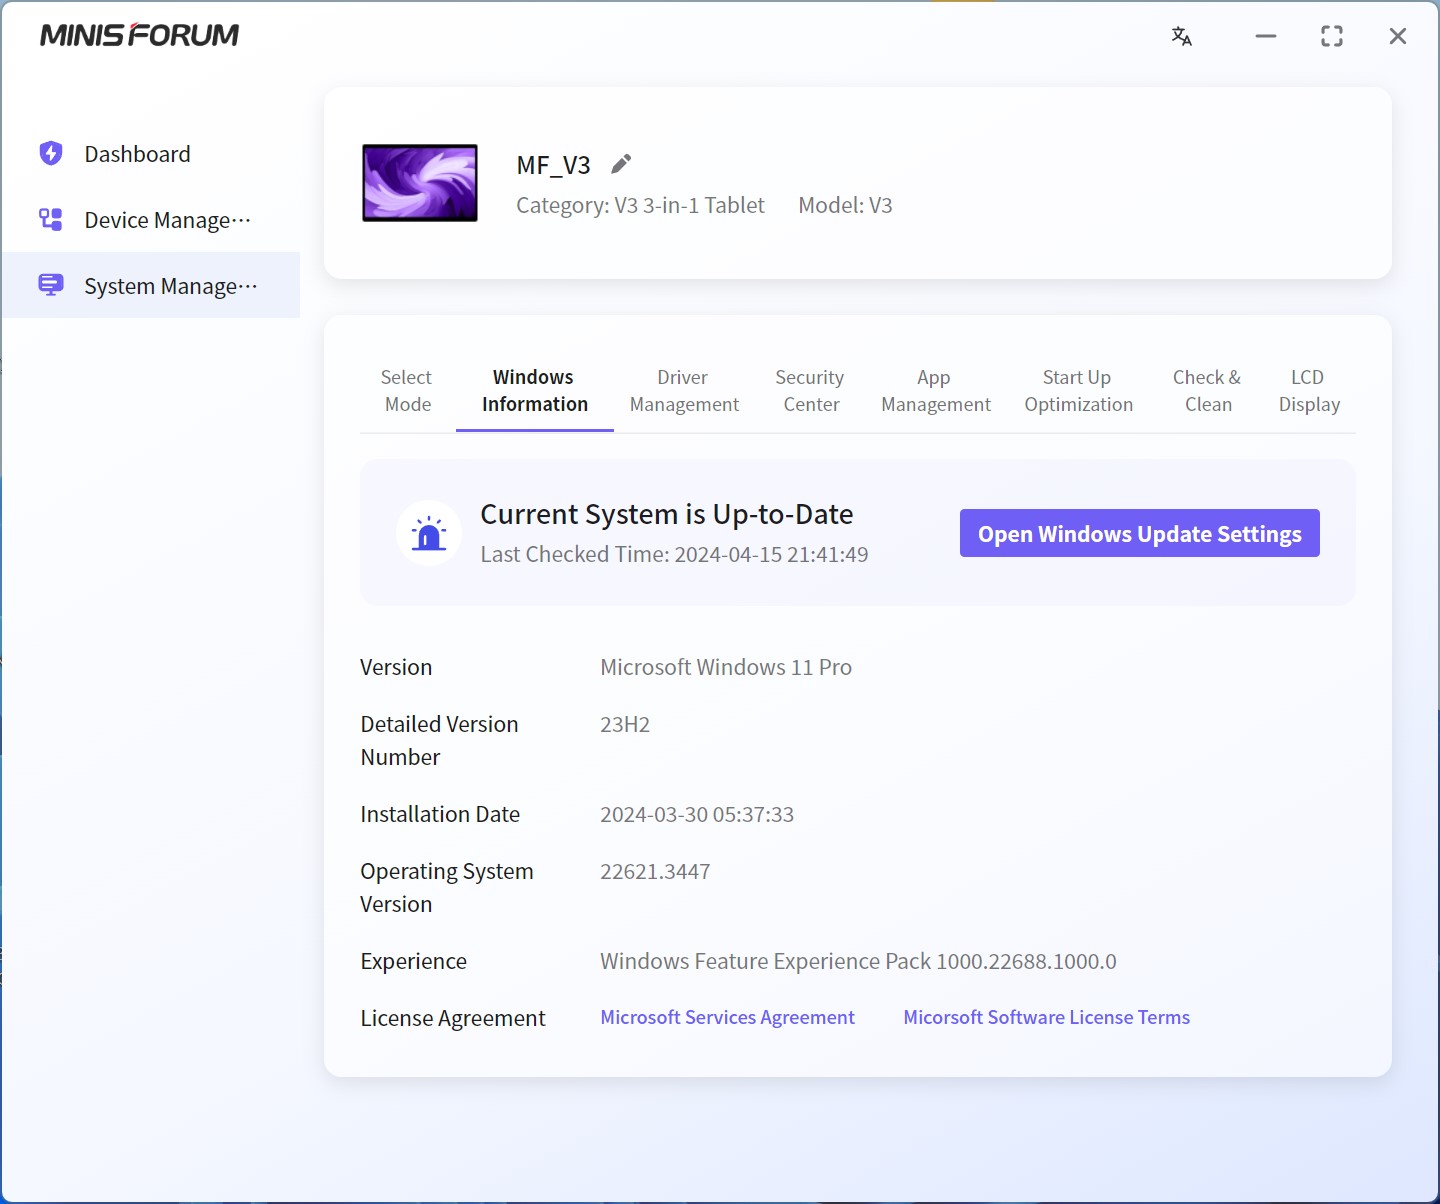Click the Device Management sidebar icon
Screen dimensions: 1440x1204
point(51,219)
